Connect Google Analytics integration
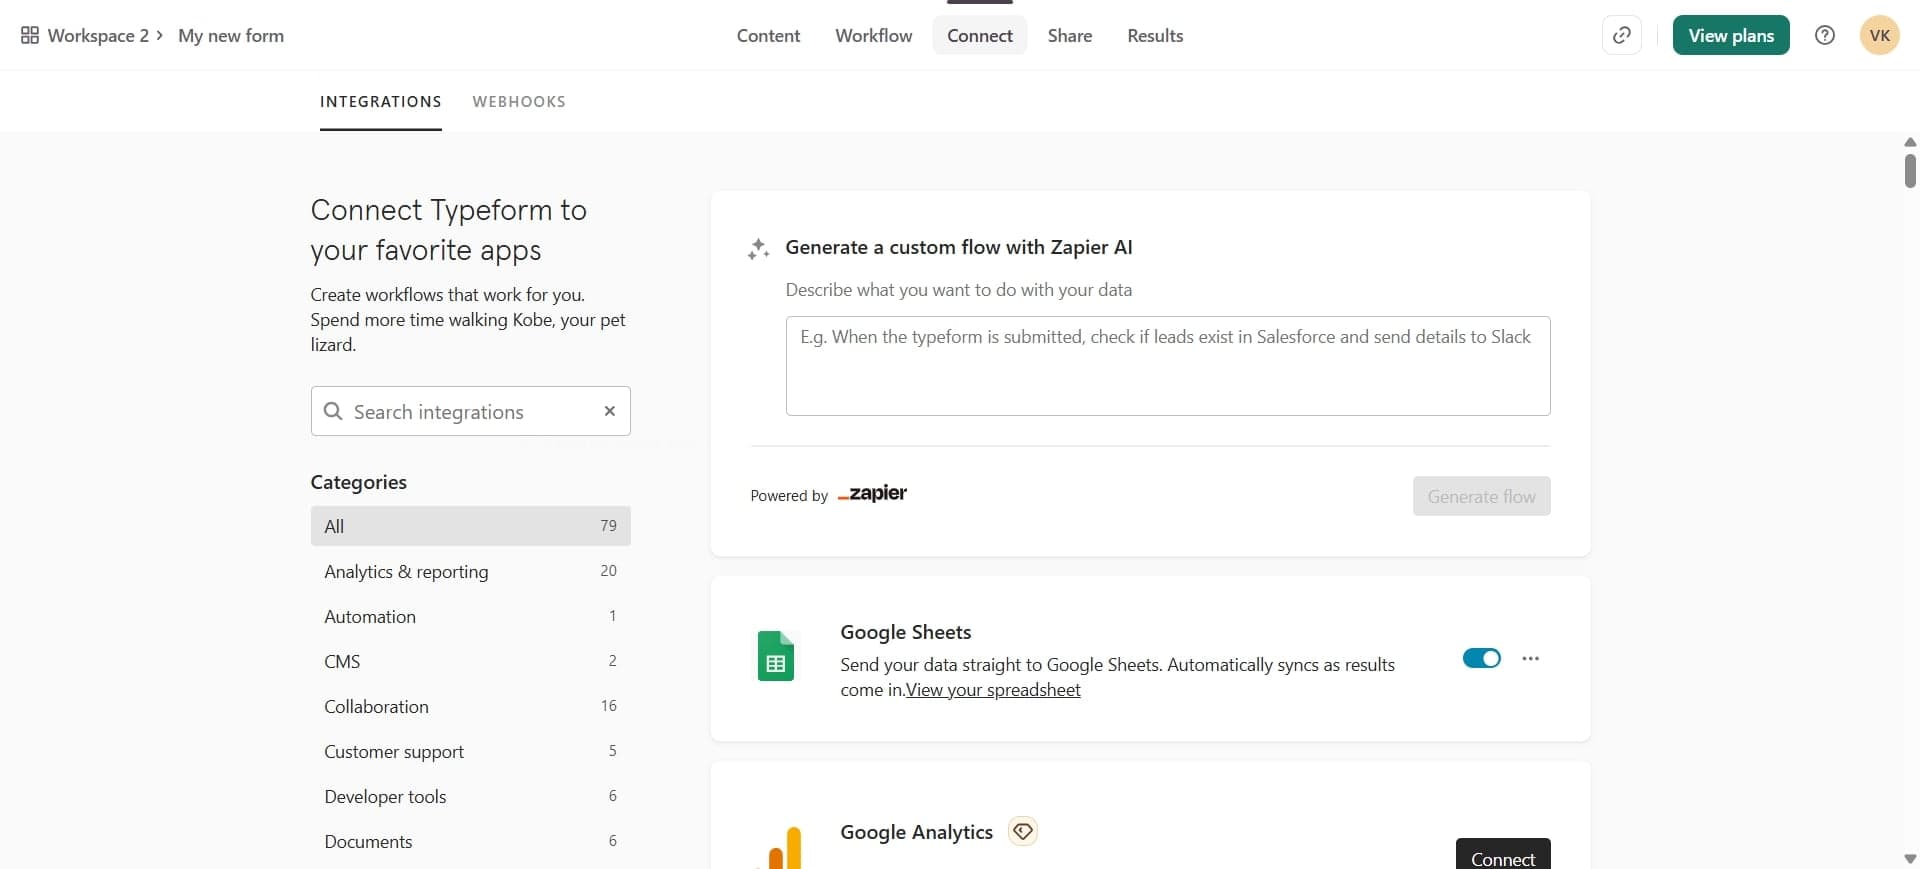Image resolution: width=1920 pixels, height=869 pixels. point(1503,854)
